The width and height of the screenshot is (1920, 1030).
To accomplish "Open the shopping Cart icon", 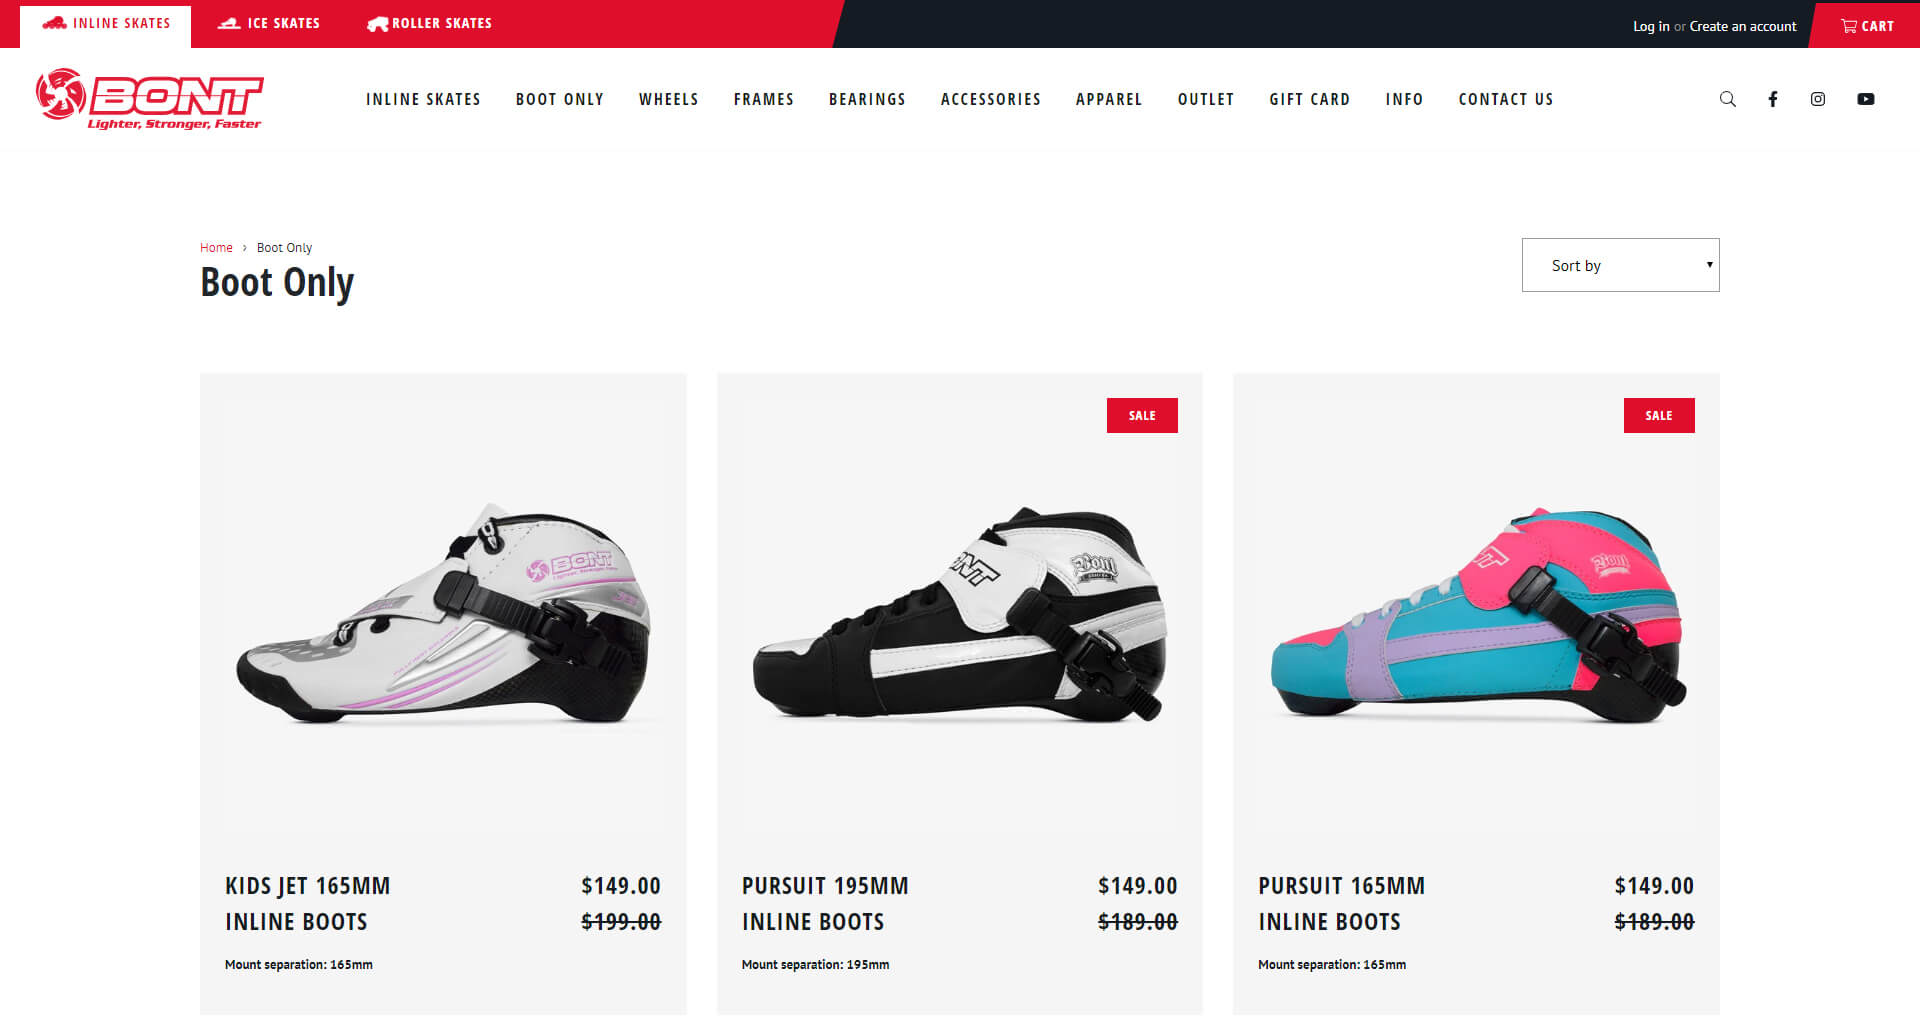I will point(1867,26).
